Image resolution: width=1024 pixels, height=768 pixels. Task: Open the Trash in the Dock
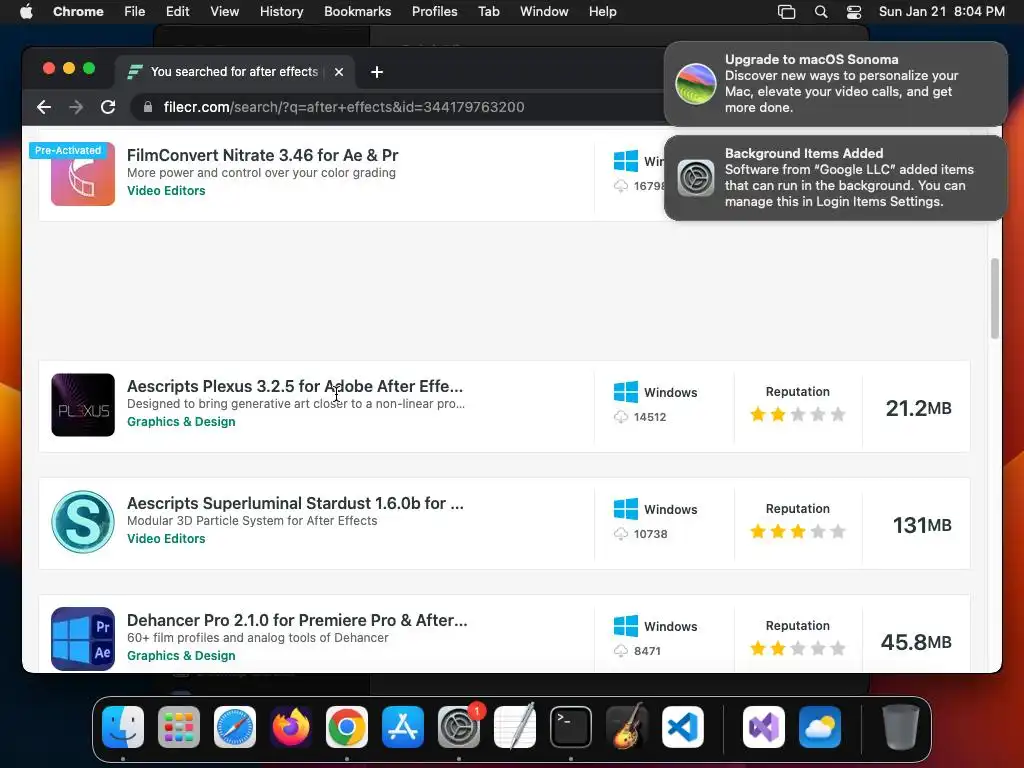coord(901,727)
